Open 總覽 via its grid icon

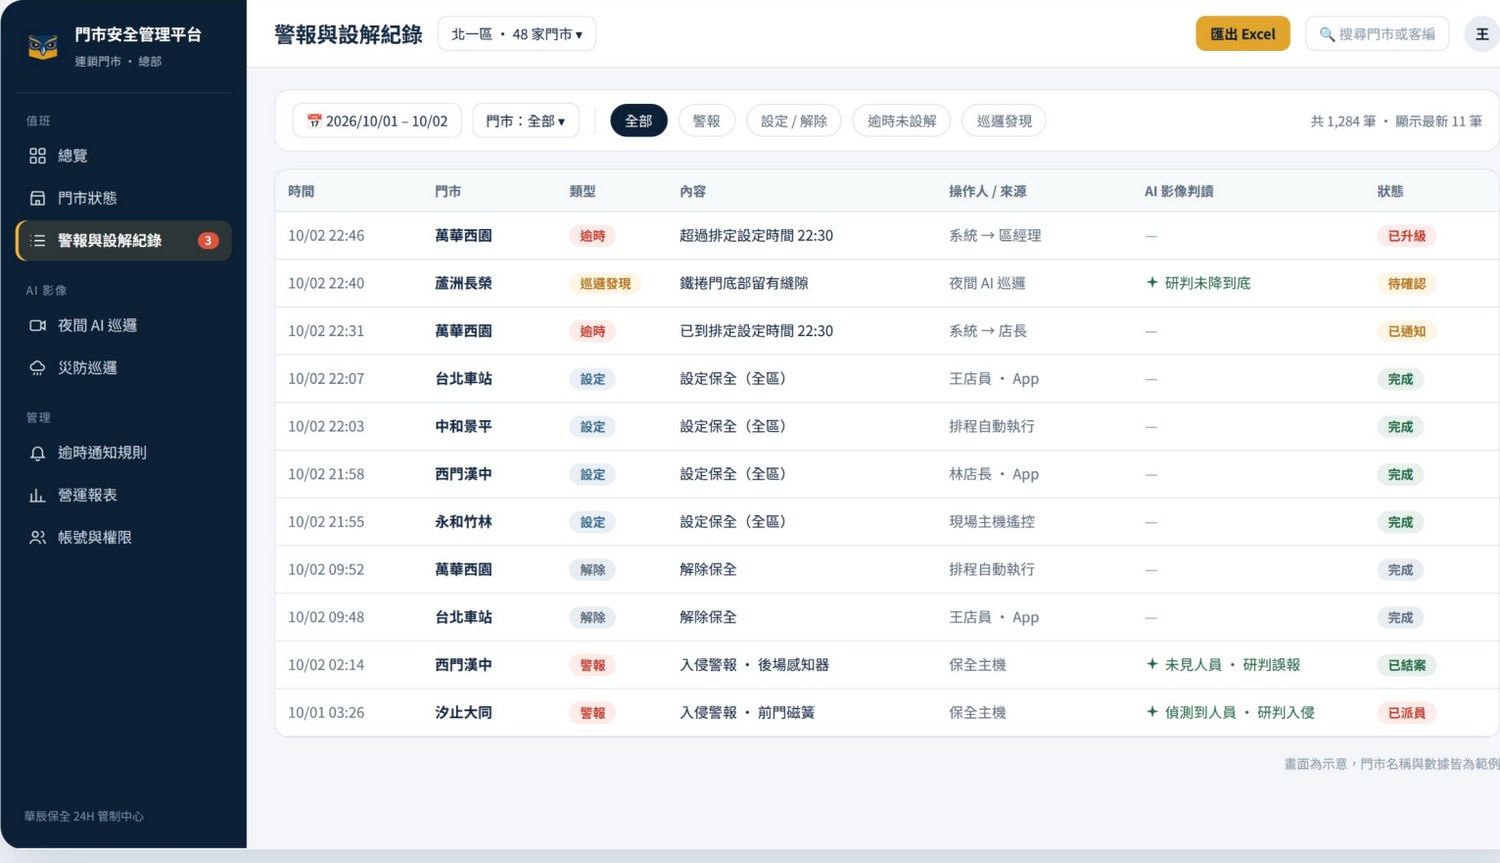pos(38,156)
